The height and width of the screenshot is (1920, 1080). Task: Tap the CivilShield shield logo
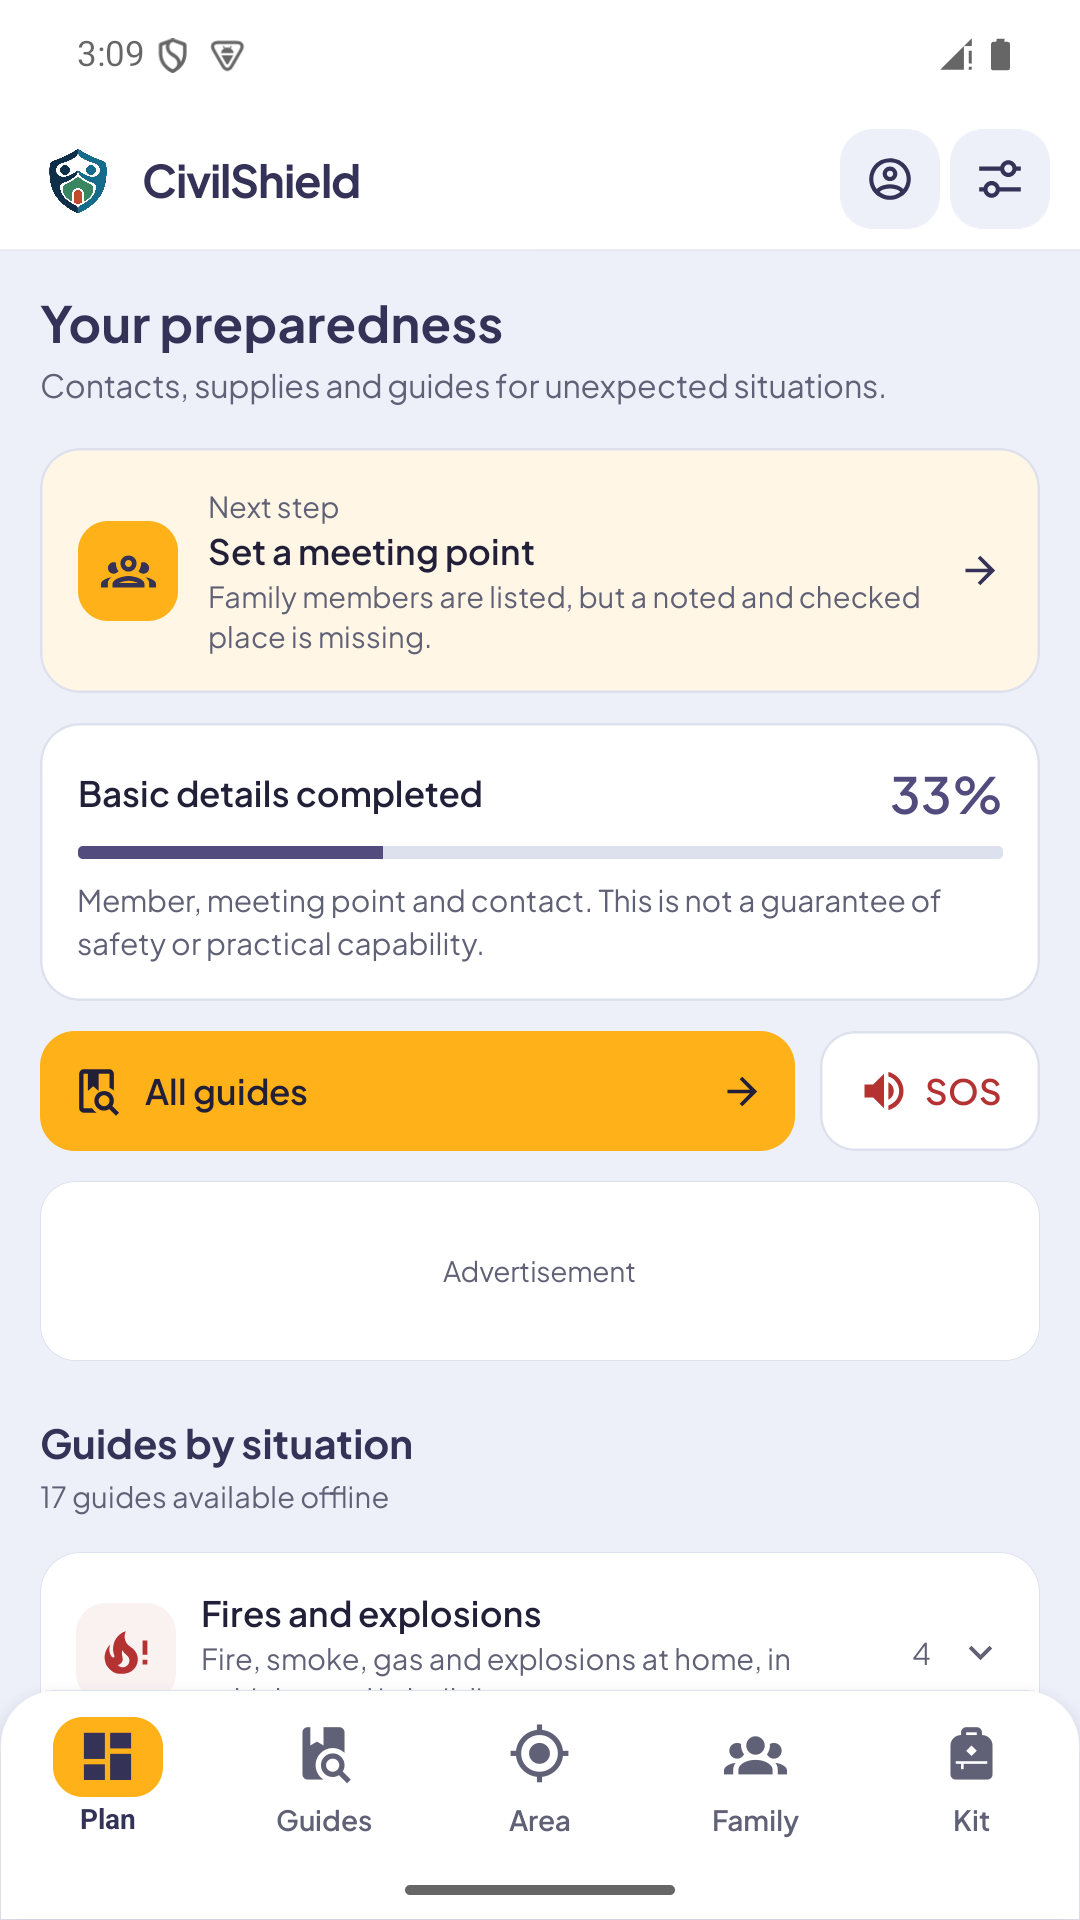78,181
